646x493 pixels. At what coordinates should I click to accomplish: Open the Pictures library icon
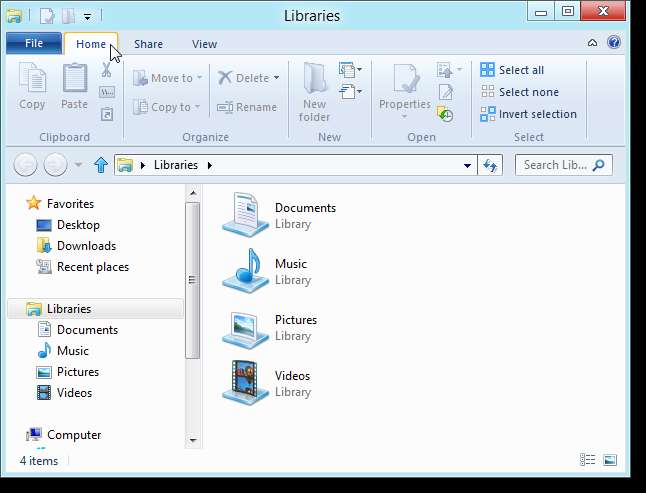pyautogui.click(x=246, y=329)
